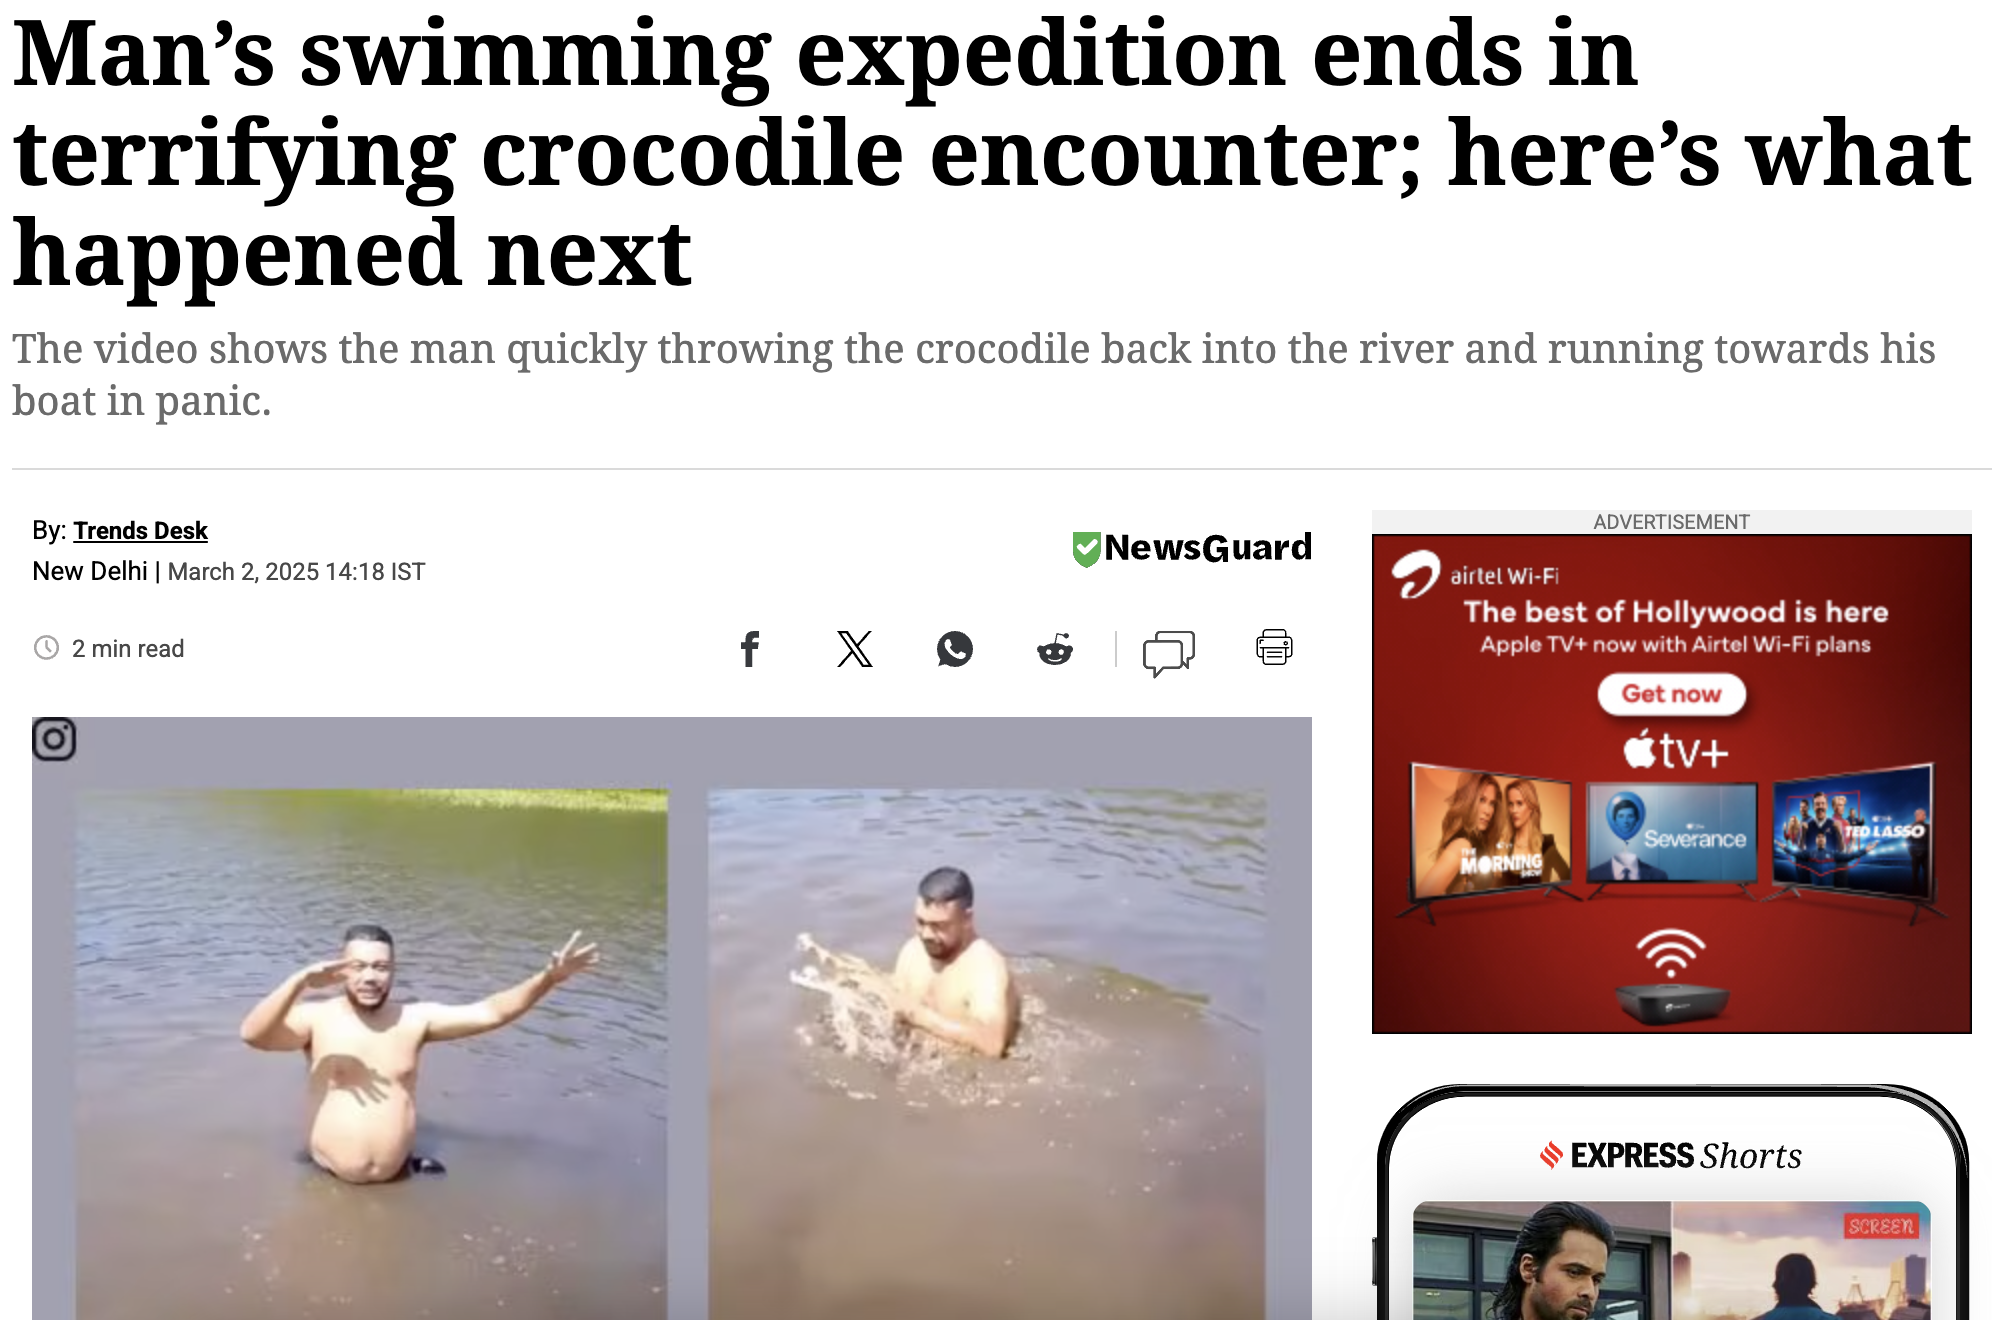Viewport: 2016px width, 1320px height.
Task: Open the comments speech bubble icon
Action: tap(1168, 653)
